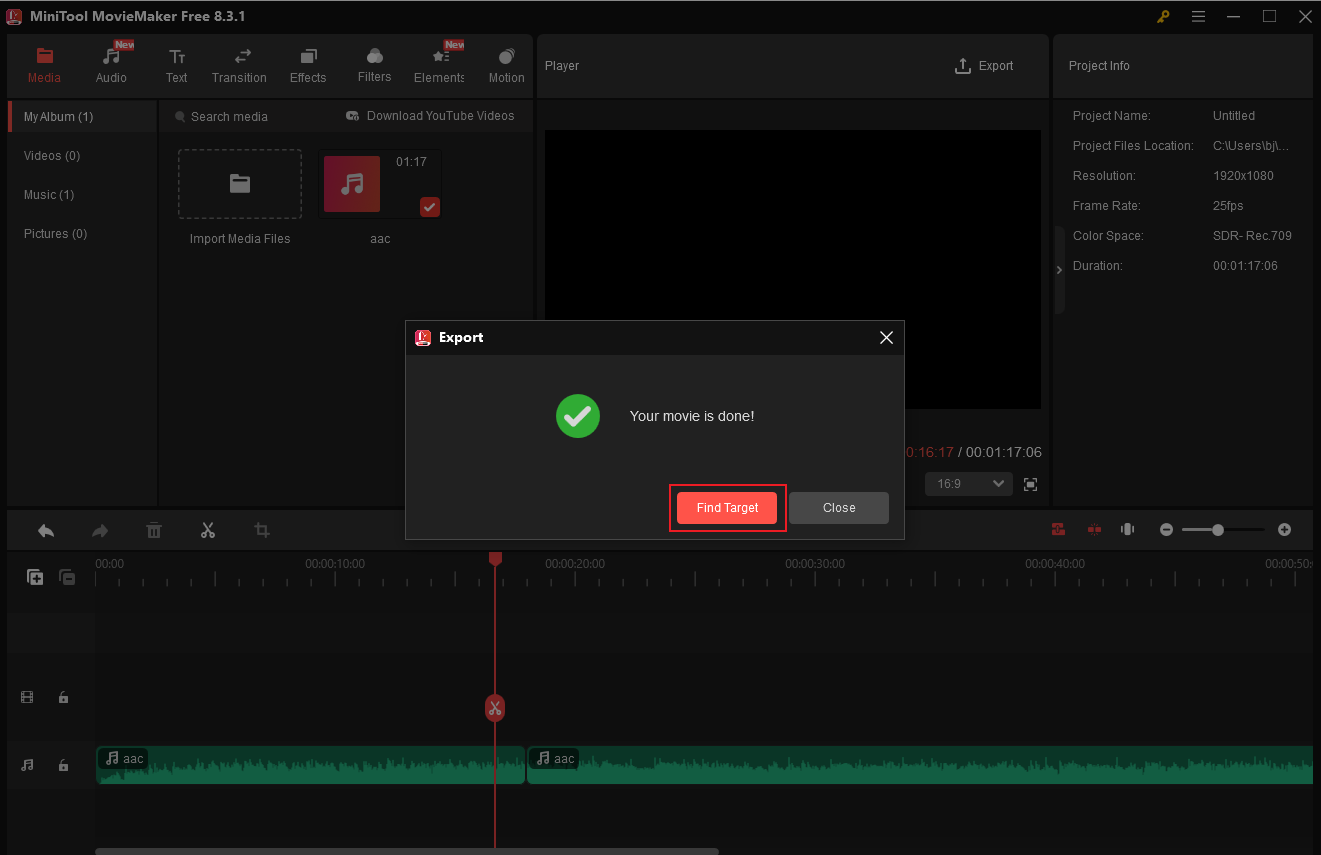Click the Find Target button
Image resolution: width=1321 pixels, height=855 pixels.
727,507
